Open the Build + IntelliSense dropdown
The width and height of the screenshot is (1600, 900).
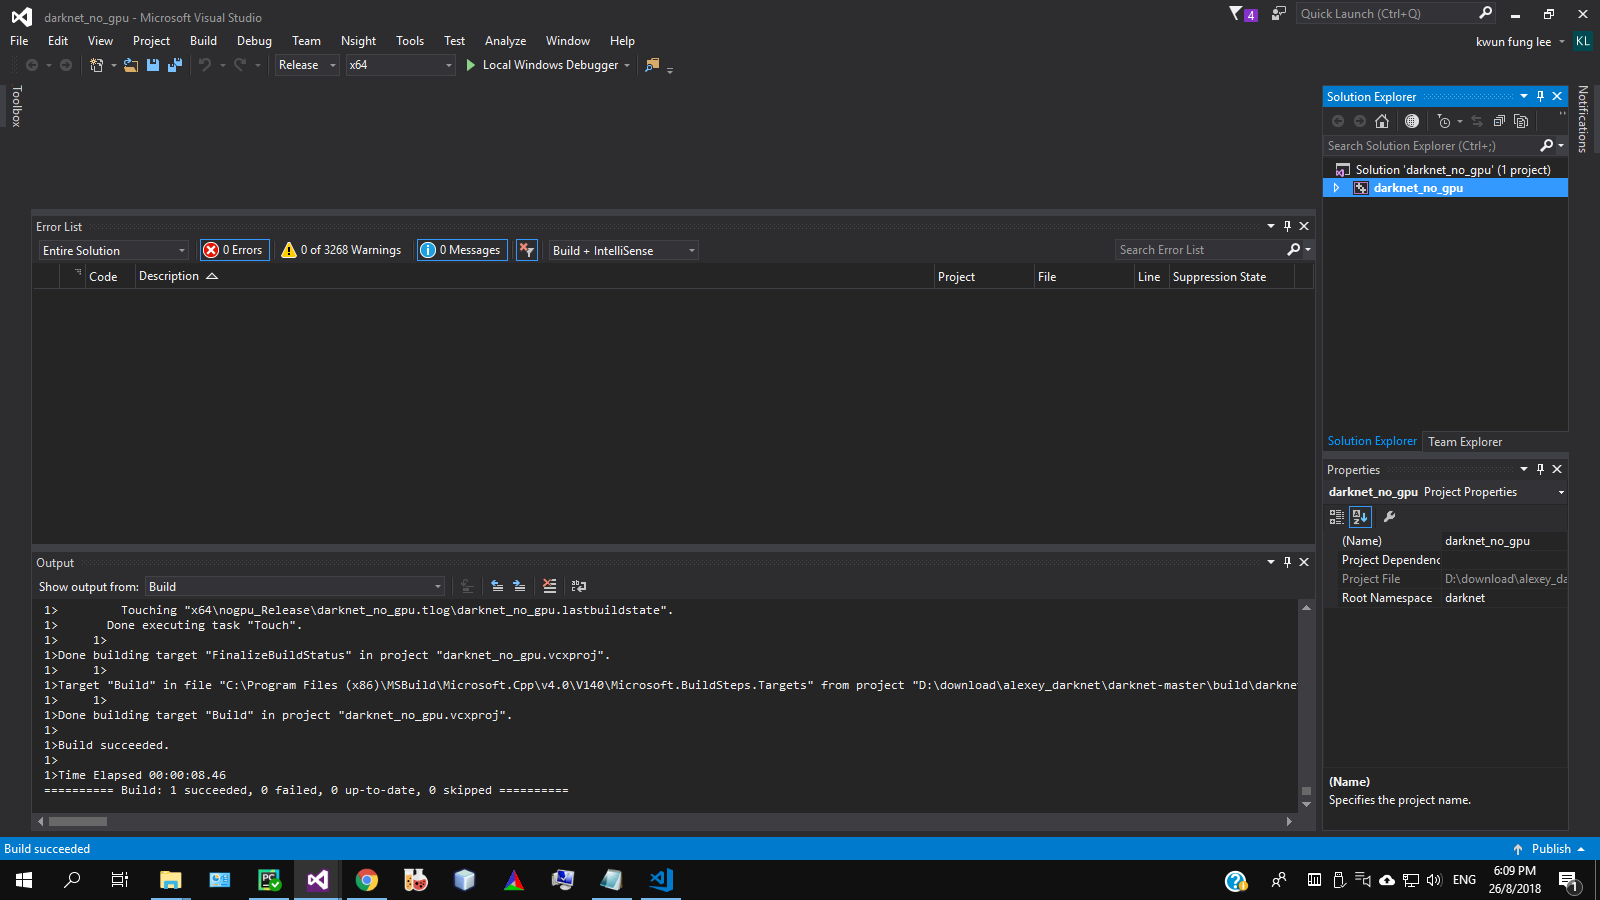[623, 250]
